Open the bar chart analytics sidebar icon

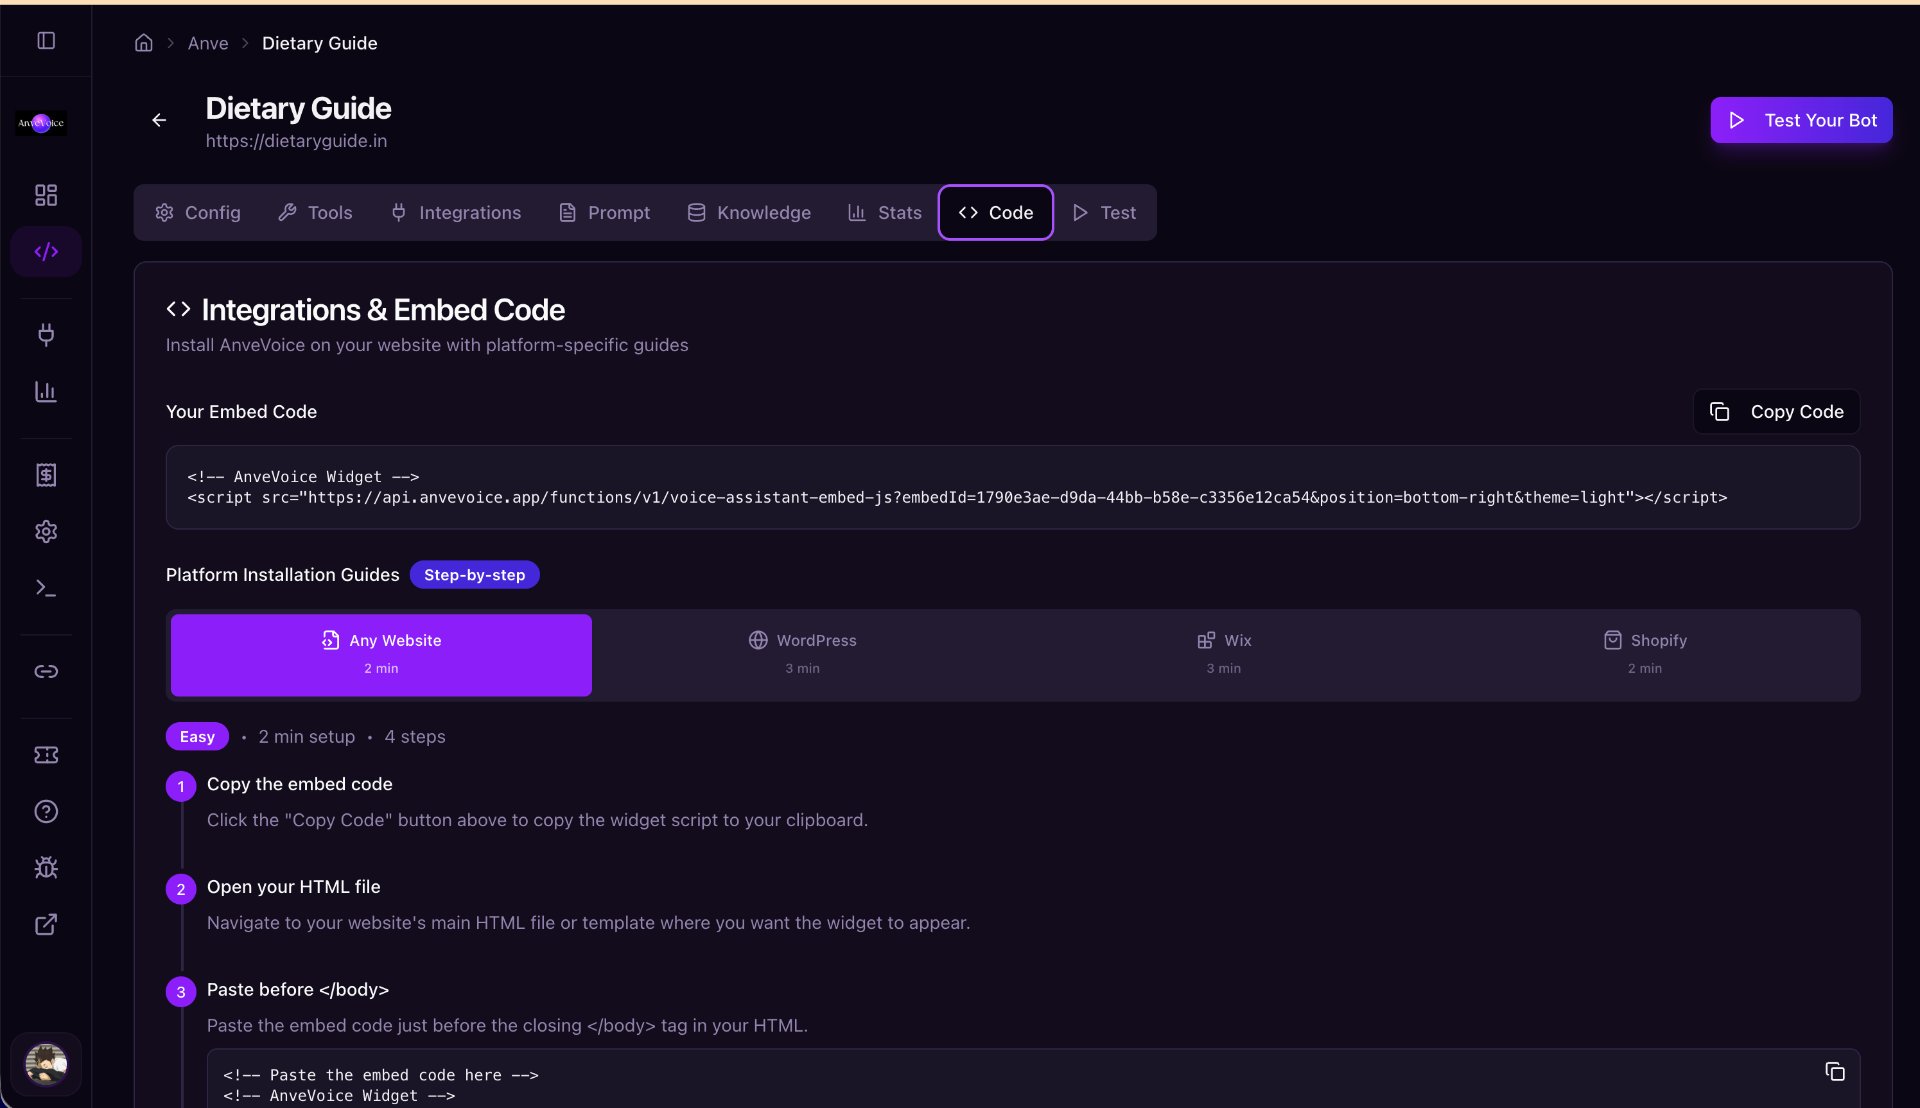(46, 391)
